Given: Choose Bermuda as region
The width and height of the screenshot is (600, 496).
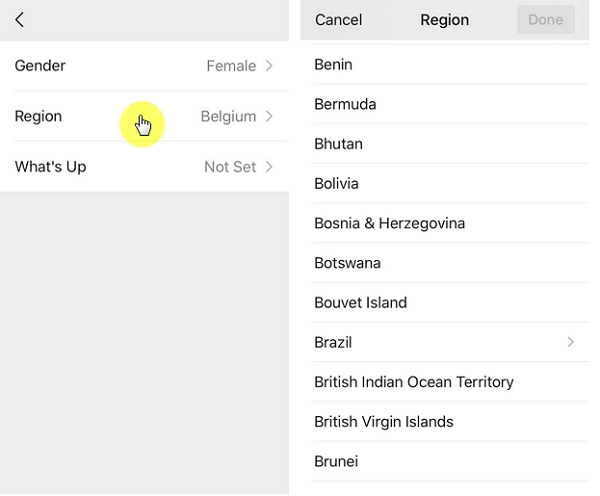Looking at the screenshot, I should pos(345,104).
